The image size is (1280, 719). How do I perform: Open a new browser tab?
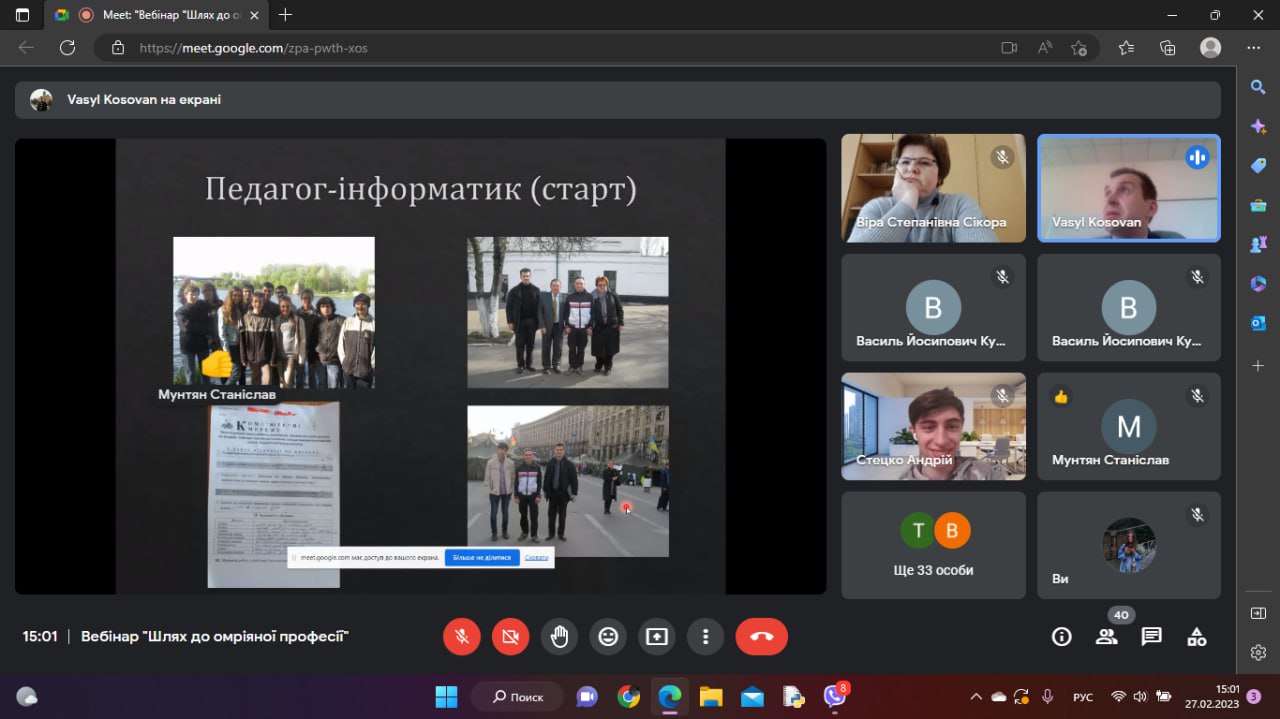pyautogui.click(x=286, y=15)
